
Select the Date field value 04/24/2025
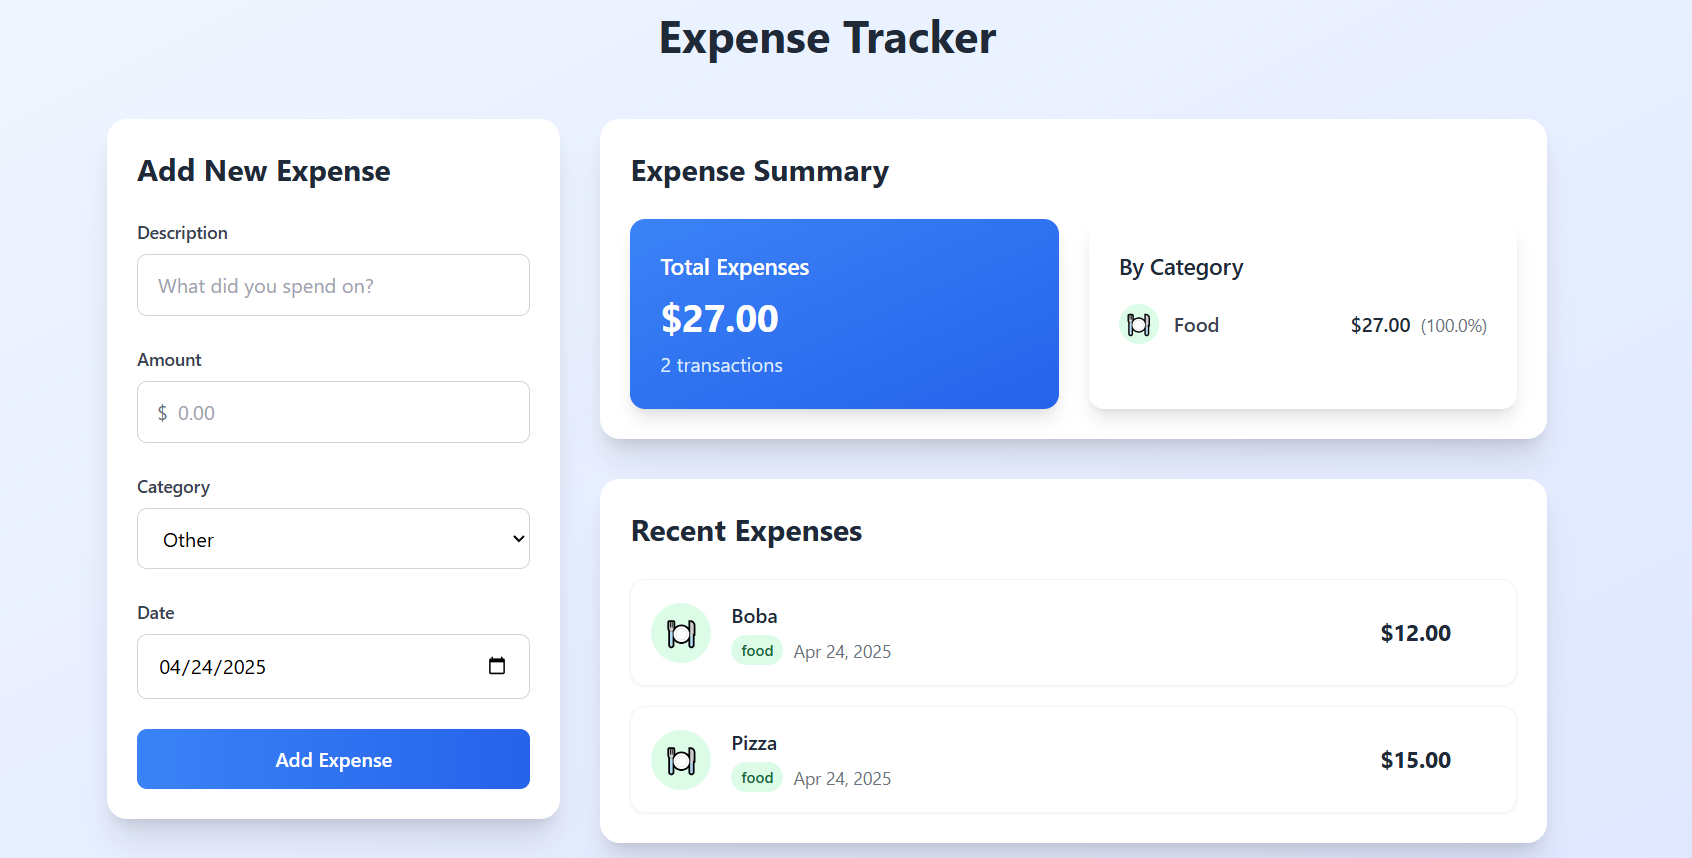[213, 667]
